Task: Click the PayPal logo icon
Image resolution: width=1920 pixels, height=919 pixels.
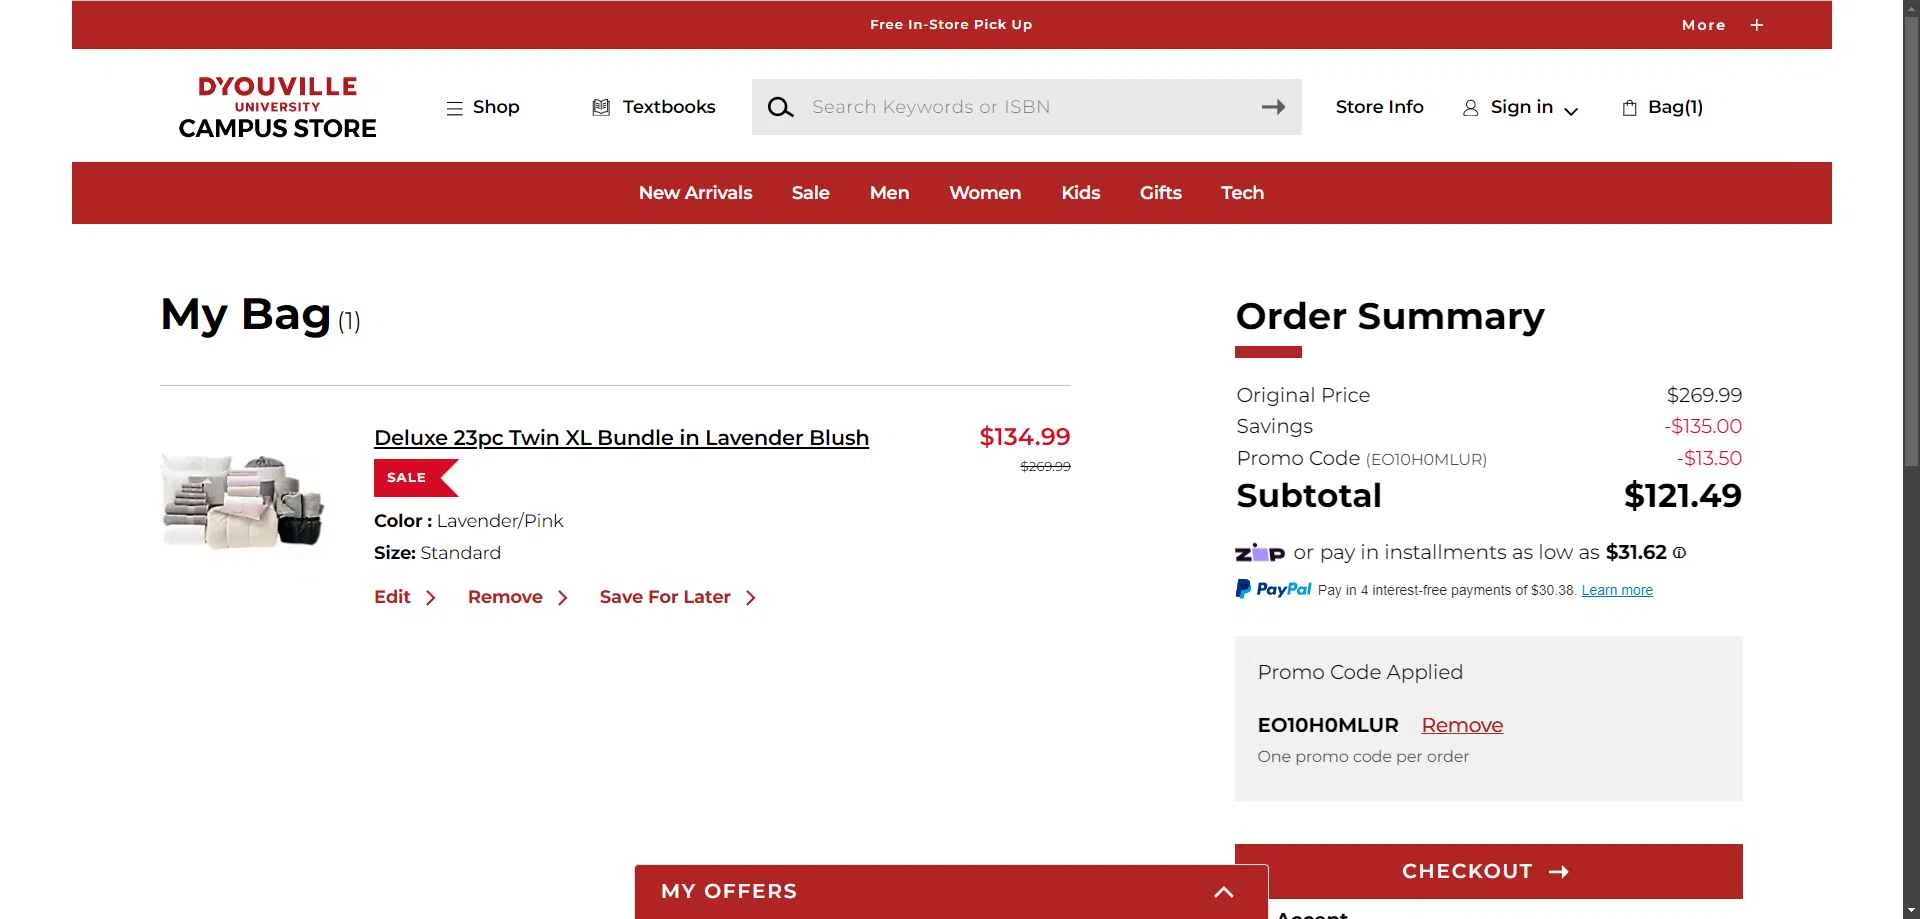Action: [x=1273, y=589]
